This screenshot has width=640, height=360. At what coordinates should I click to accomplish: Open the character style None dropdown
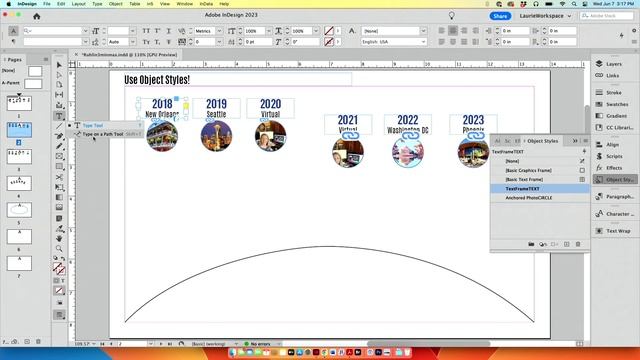click(423, 31)
